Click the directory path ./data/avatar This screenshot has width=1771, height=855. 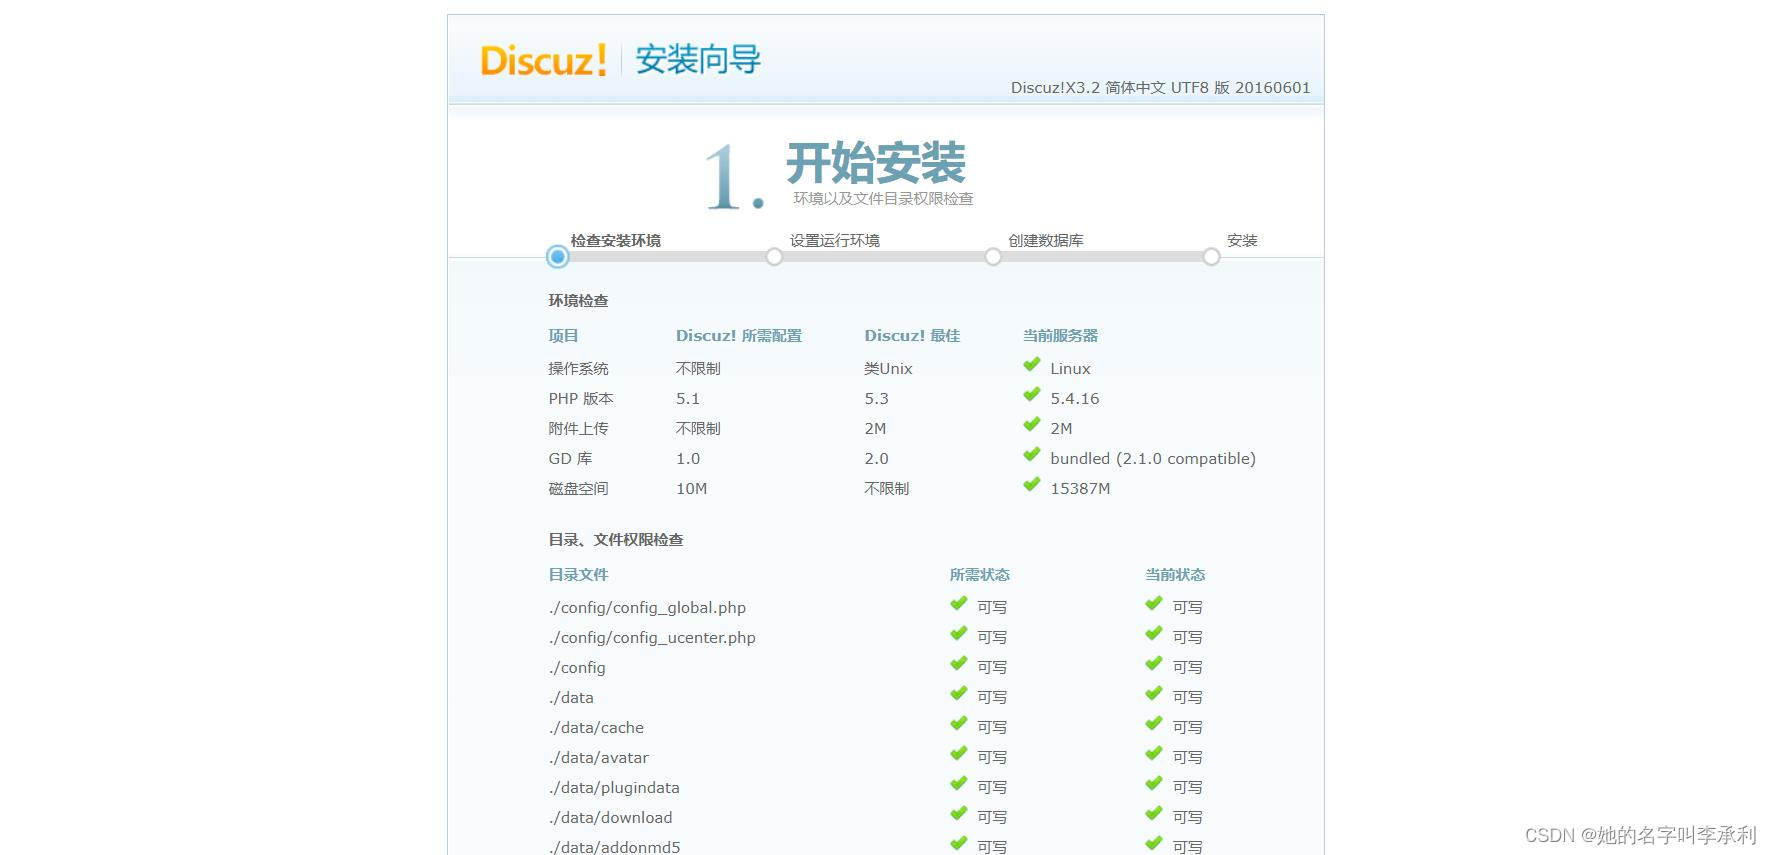(598, 757)
